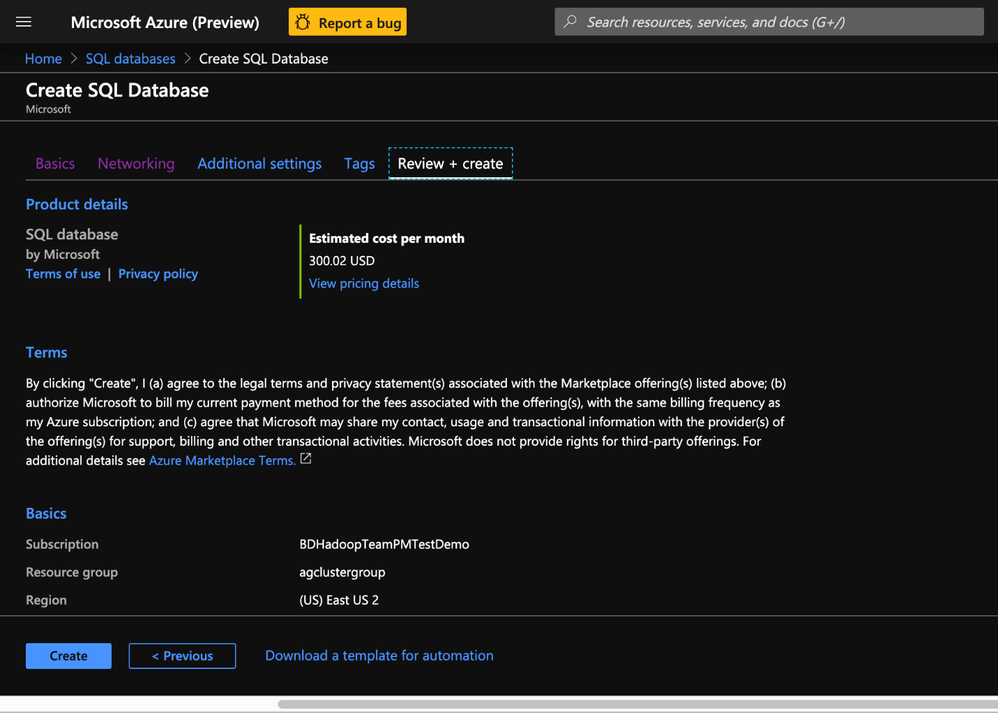998x713 pixels.
Task: Open the hamburger portal menu
Action: 24,22
